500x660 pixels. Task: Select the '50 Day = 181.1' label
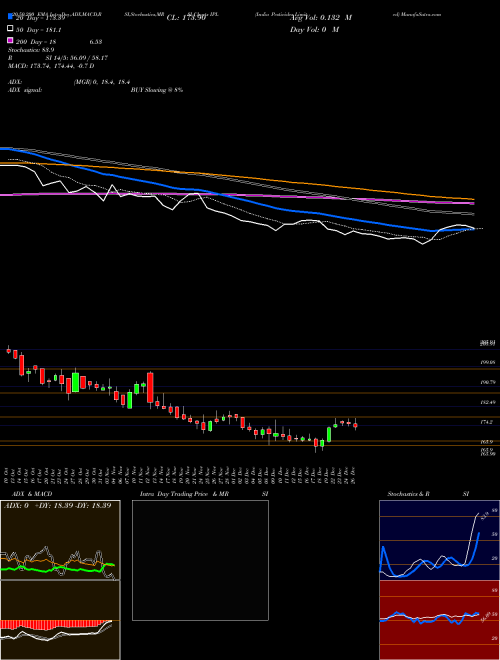39,30
